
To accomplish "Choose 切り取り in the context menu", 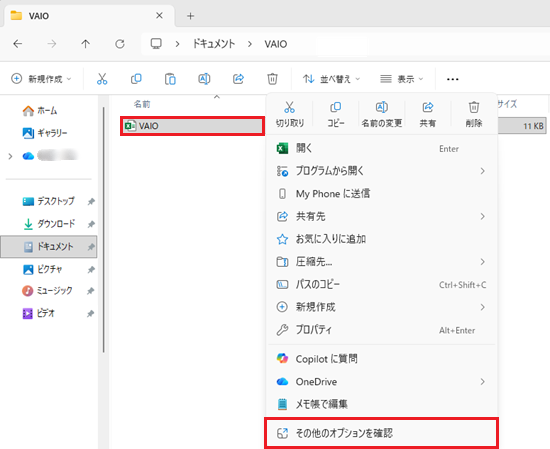I will 289,114.
